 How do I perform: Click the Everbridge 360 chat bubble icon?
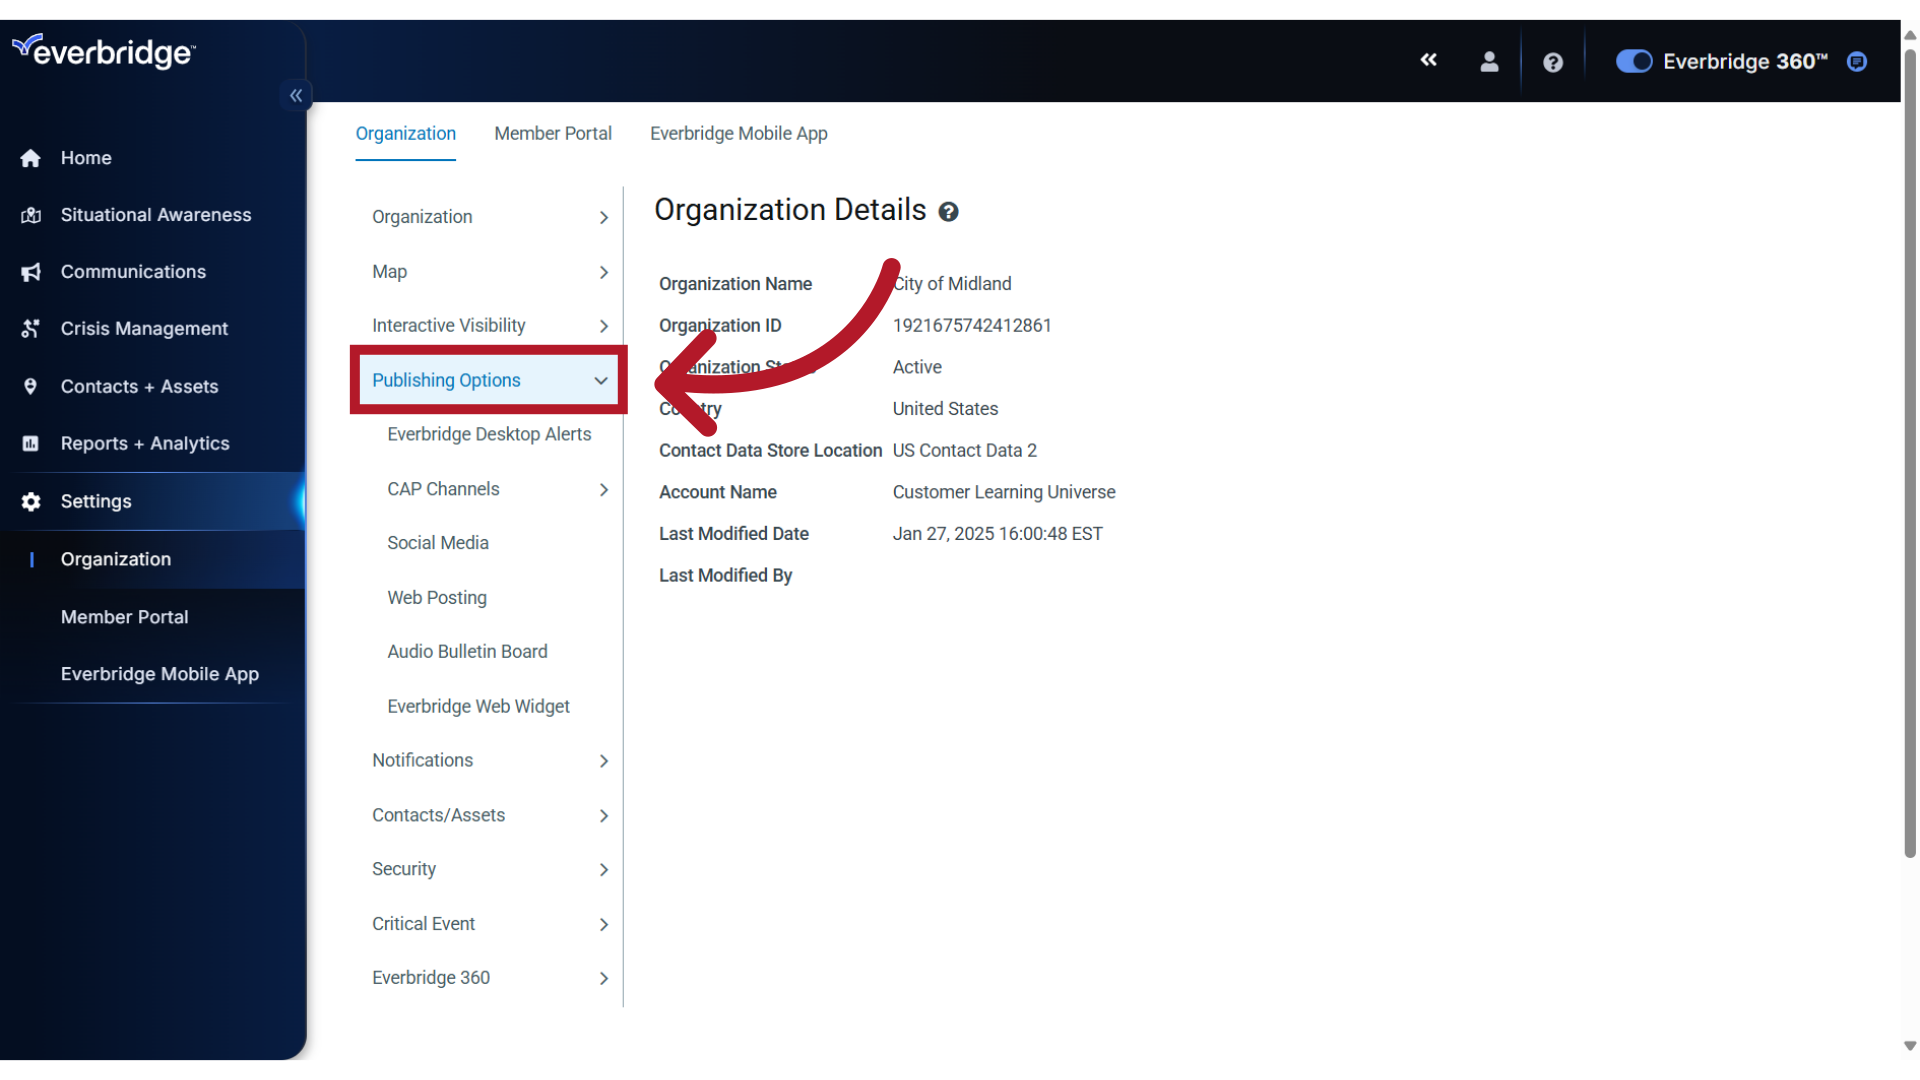1857,62
